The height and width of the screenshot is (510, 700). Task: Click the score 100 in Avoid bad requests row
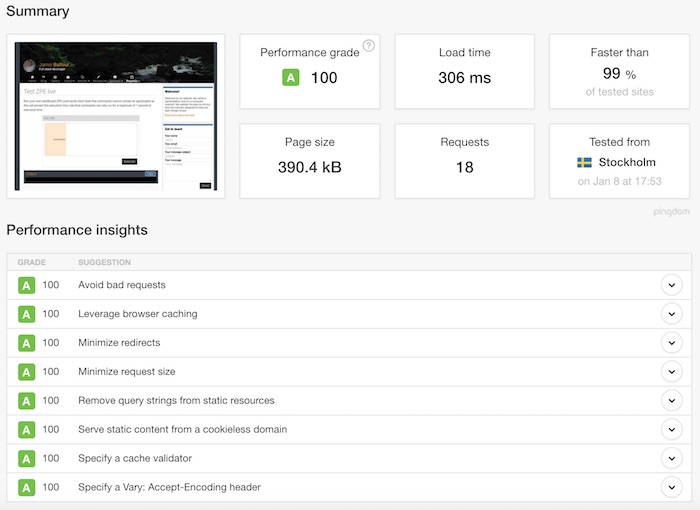(51, 285)
